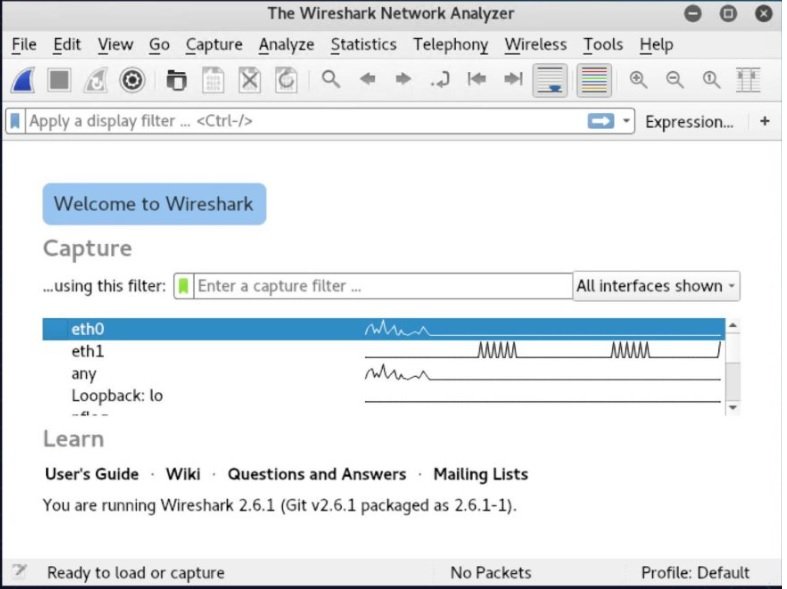Open capture options gear icon
Image resolution: width=787 pixels, height=589 pixels.
click(133, 80)
